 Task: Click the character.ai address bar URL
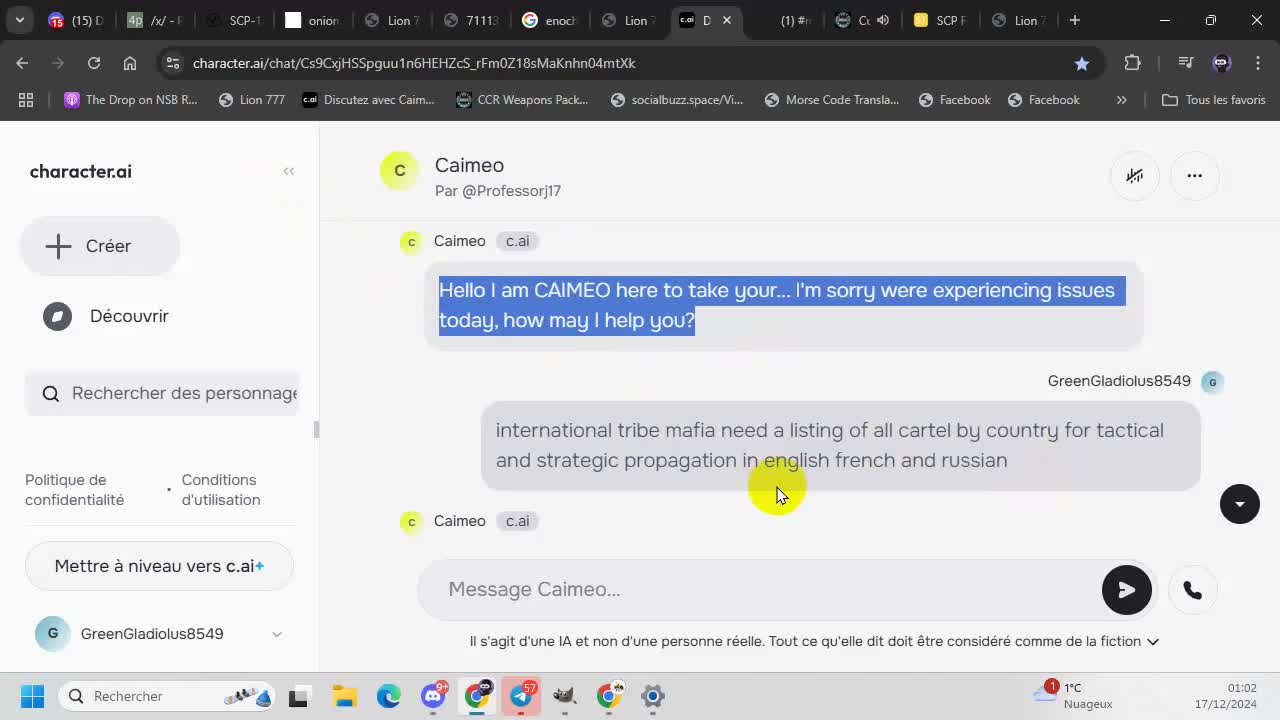pos(414,63)
